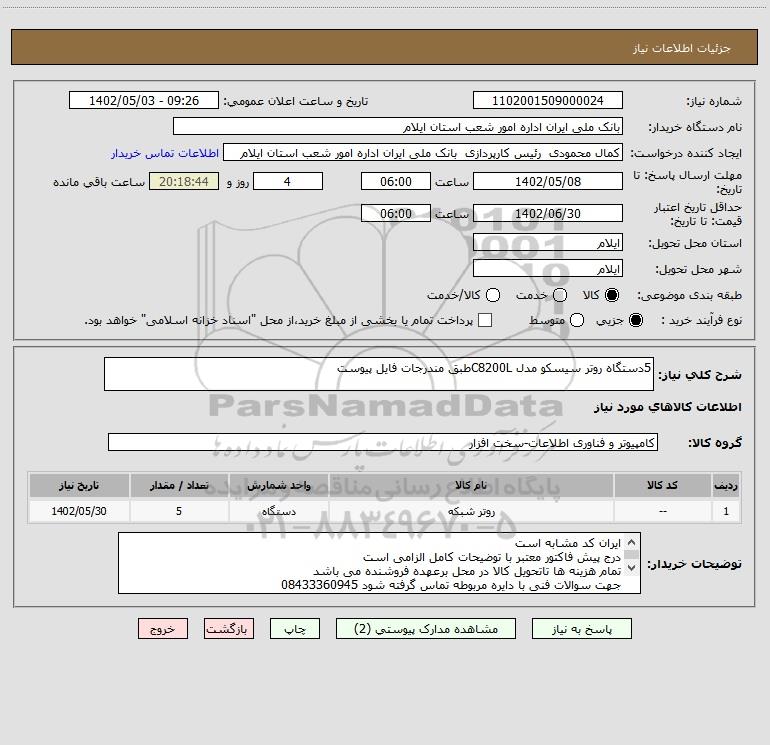
Task: Click remaining days field showing 4
Action: [288, 181]
